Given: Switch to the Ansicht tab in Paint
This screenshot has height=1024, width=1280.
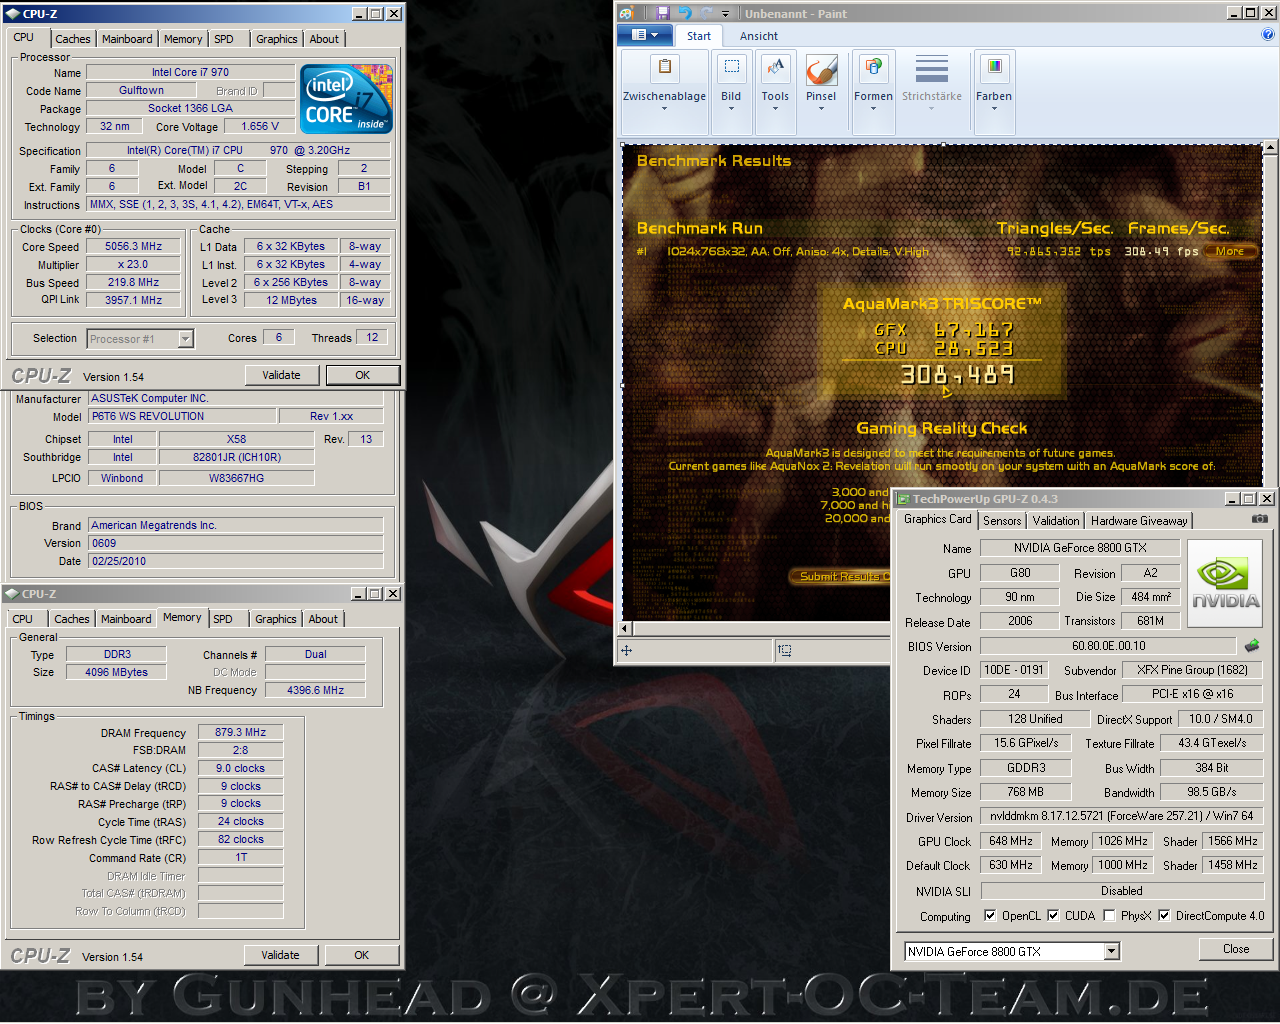Looking at the screenshot, I should [x=759, y=36].
